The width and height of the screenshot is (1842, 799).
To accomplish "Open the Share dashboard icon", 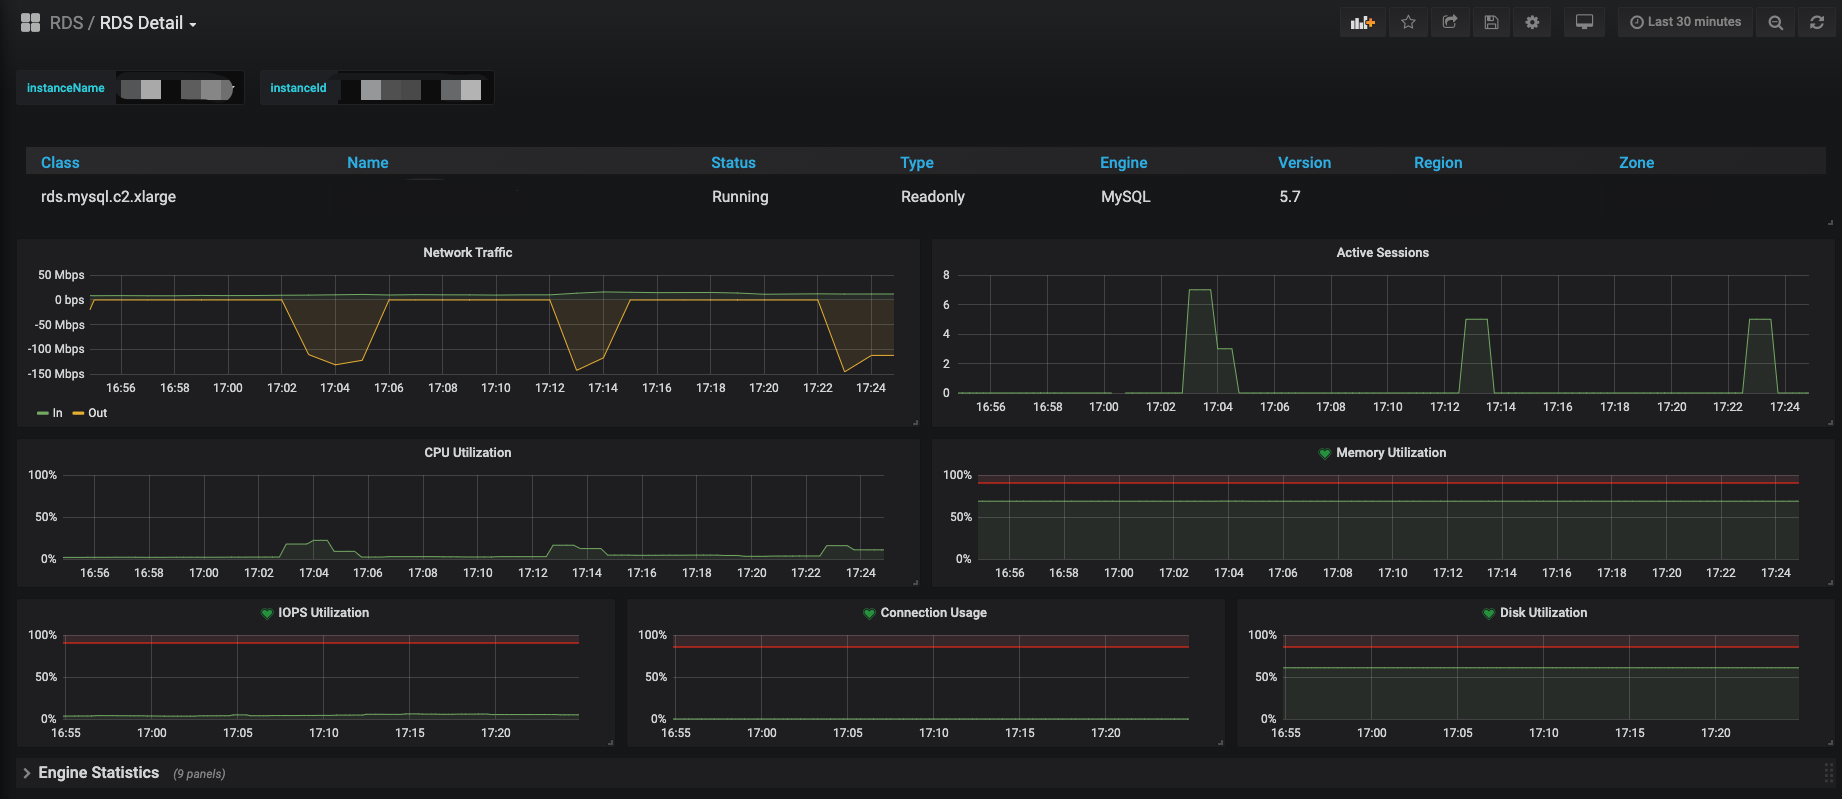I will pyautogui.click(x=1449, y=22).
